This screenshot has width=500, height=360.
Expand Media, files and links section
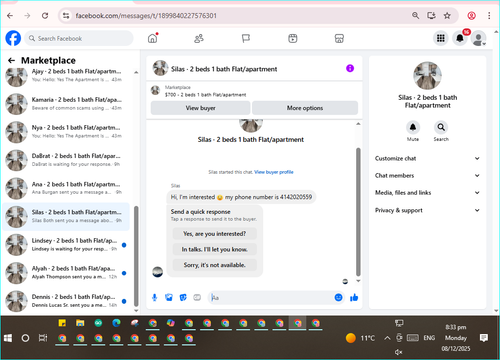click(427, 193)
